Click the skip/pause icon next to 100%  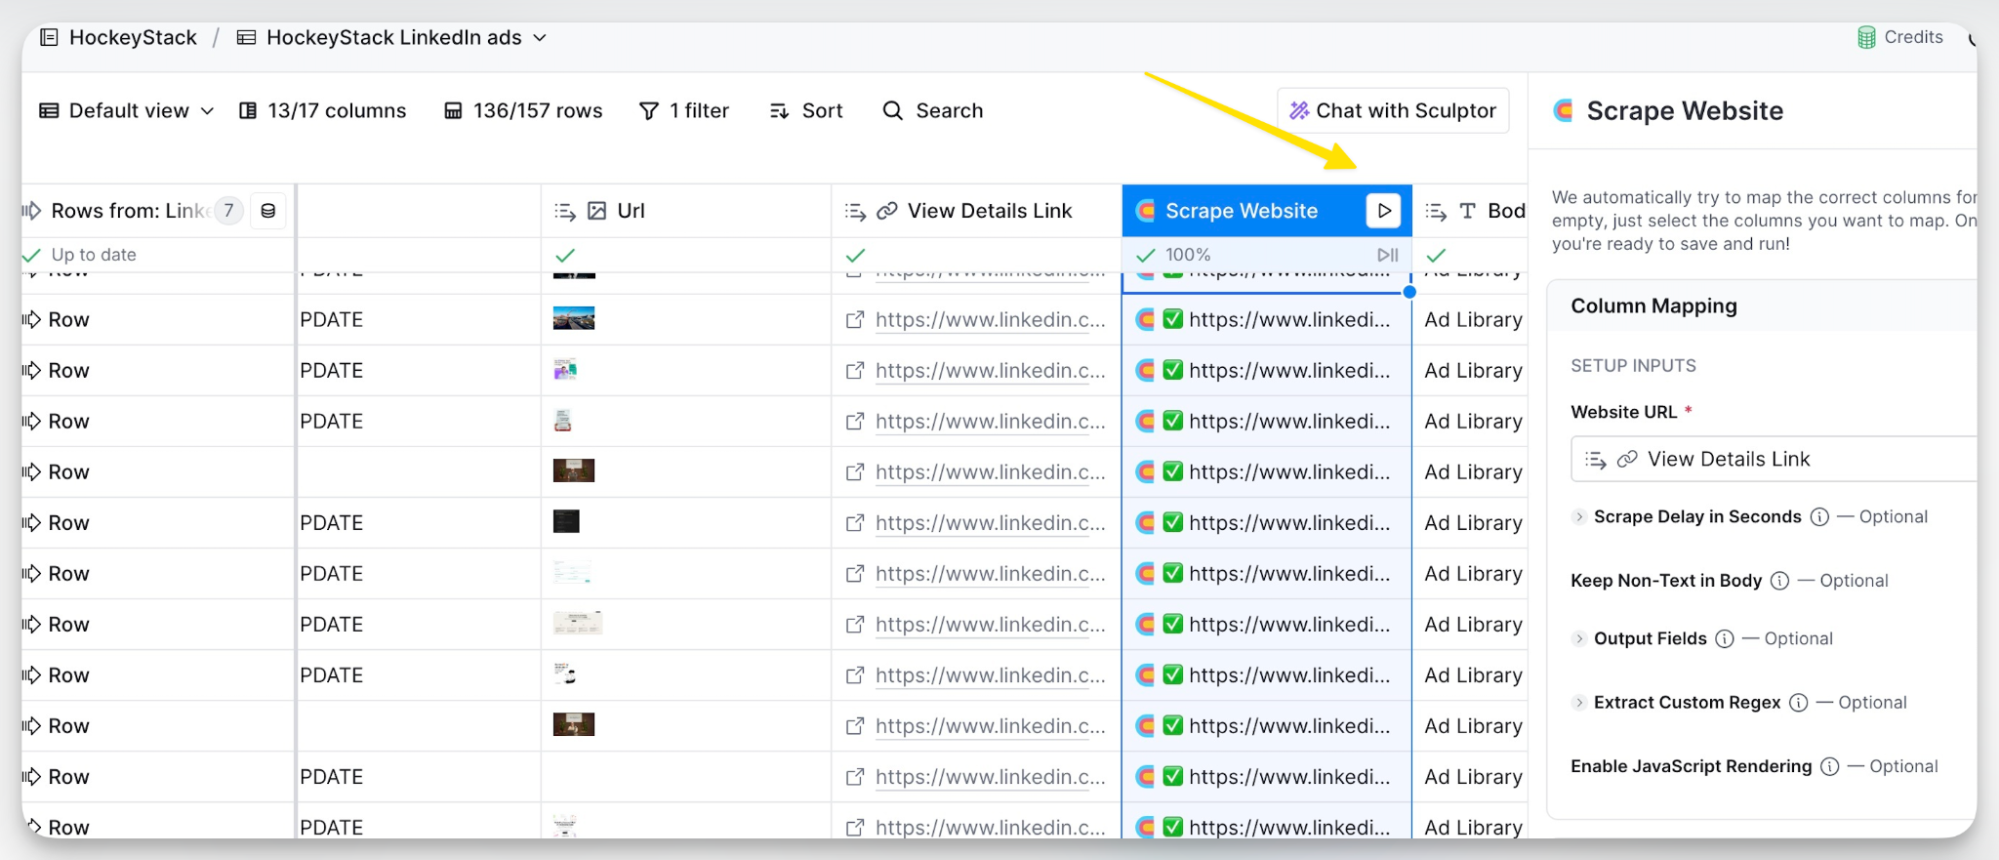[x=1387, y=255]
